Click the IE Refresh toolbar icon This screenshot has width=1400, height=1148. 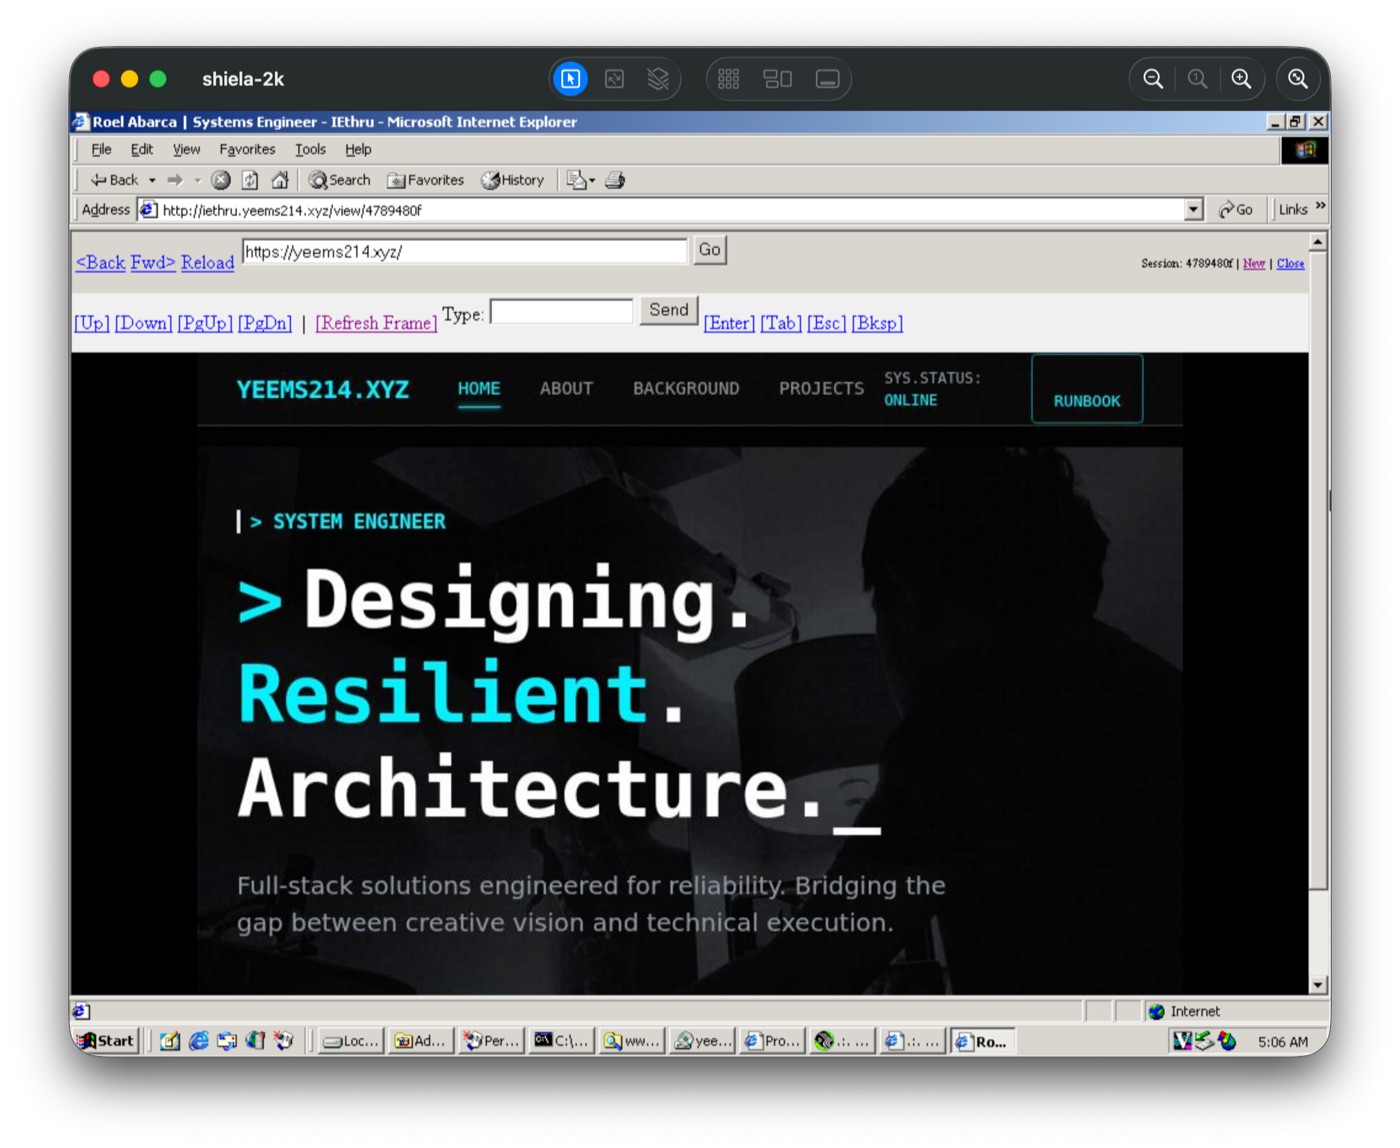point(250,180)
